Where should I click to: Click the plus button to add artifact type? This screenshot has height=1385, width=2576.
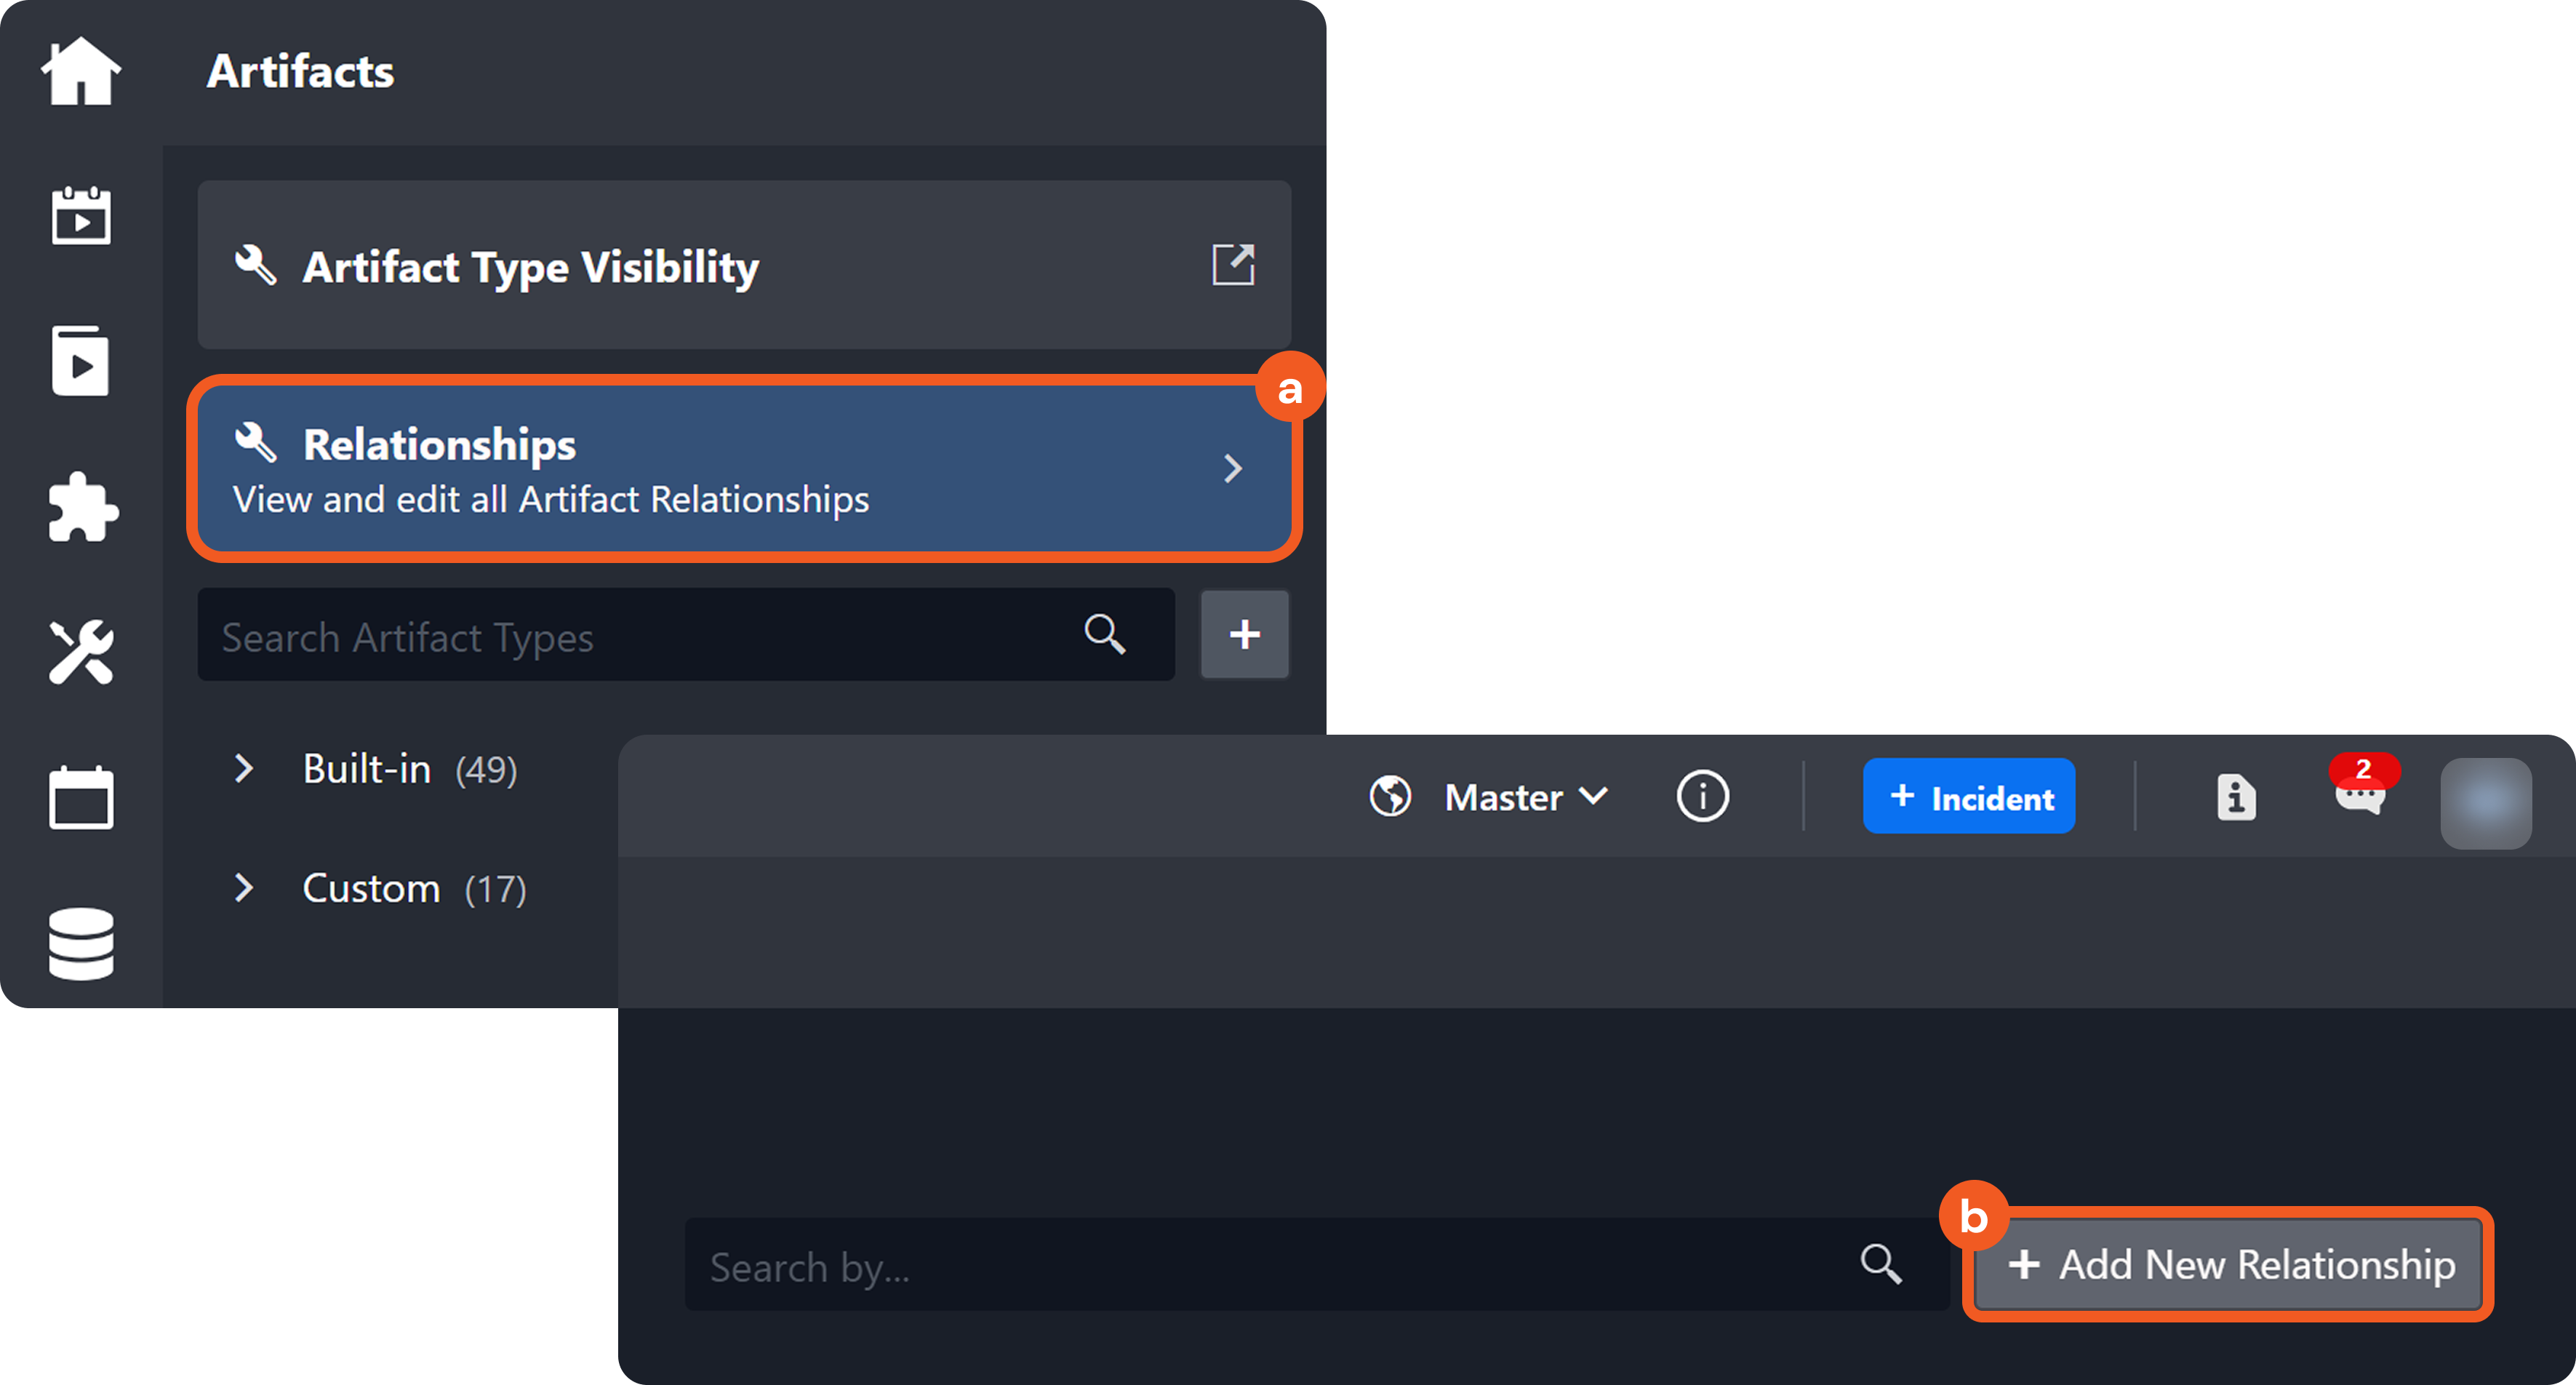1244,635
